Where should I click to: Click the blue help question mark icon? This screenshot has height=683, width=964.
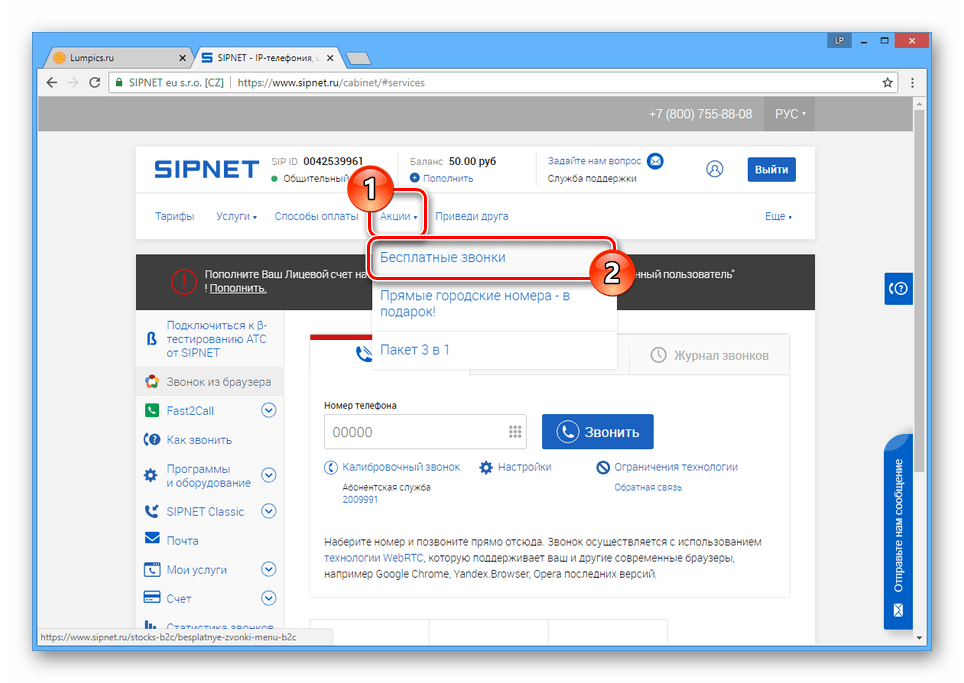pyautogui.click(x=898, y=288)
